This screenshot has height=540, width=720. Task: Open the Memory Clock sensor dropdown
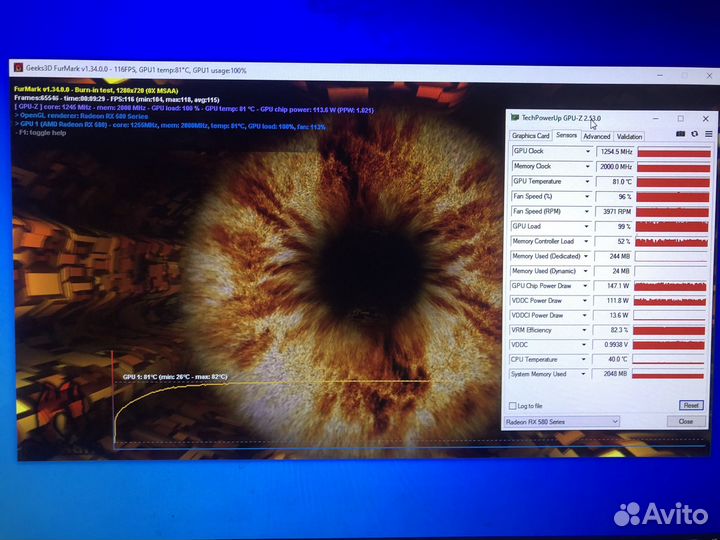click(587, 166)
